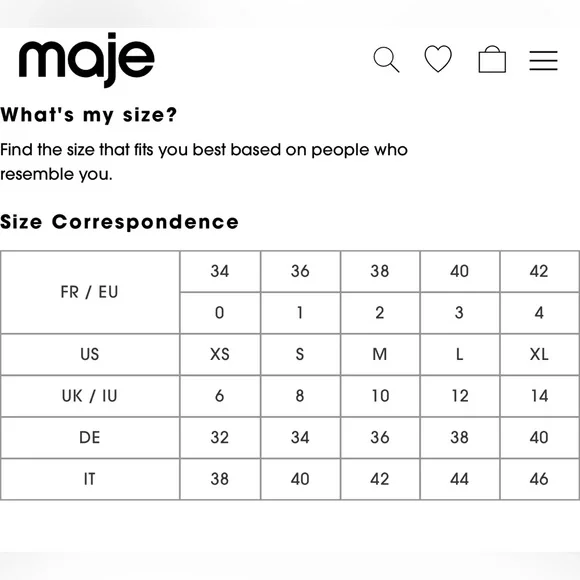580x580 pixels.
Task: Click the maje logo
Action: [87, 60]
